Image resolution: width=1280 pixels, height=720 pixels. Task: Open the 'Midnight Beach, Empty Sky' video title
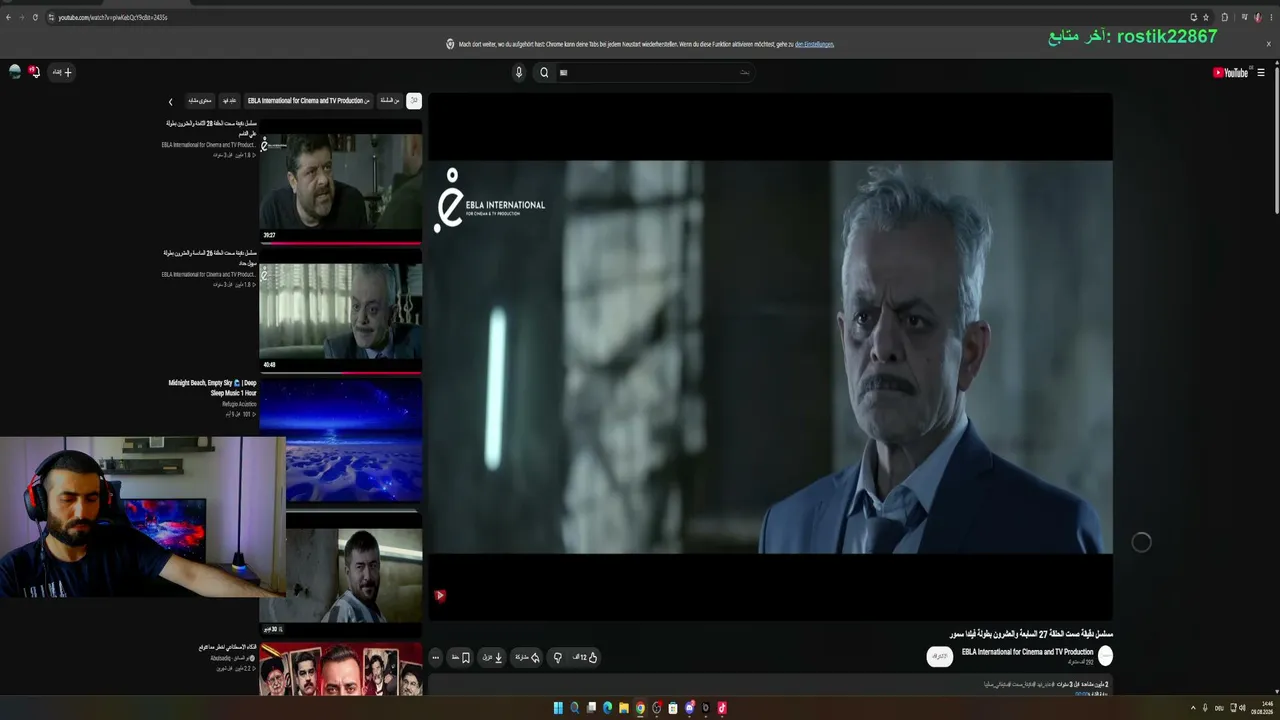(x=213, y=388)
